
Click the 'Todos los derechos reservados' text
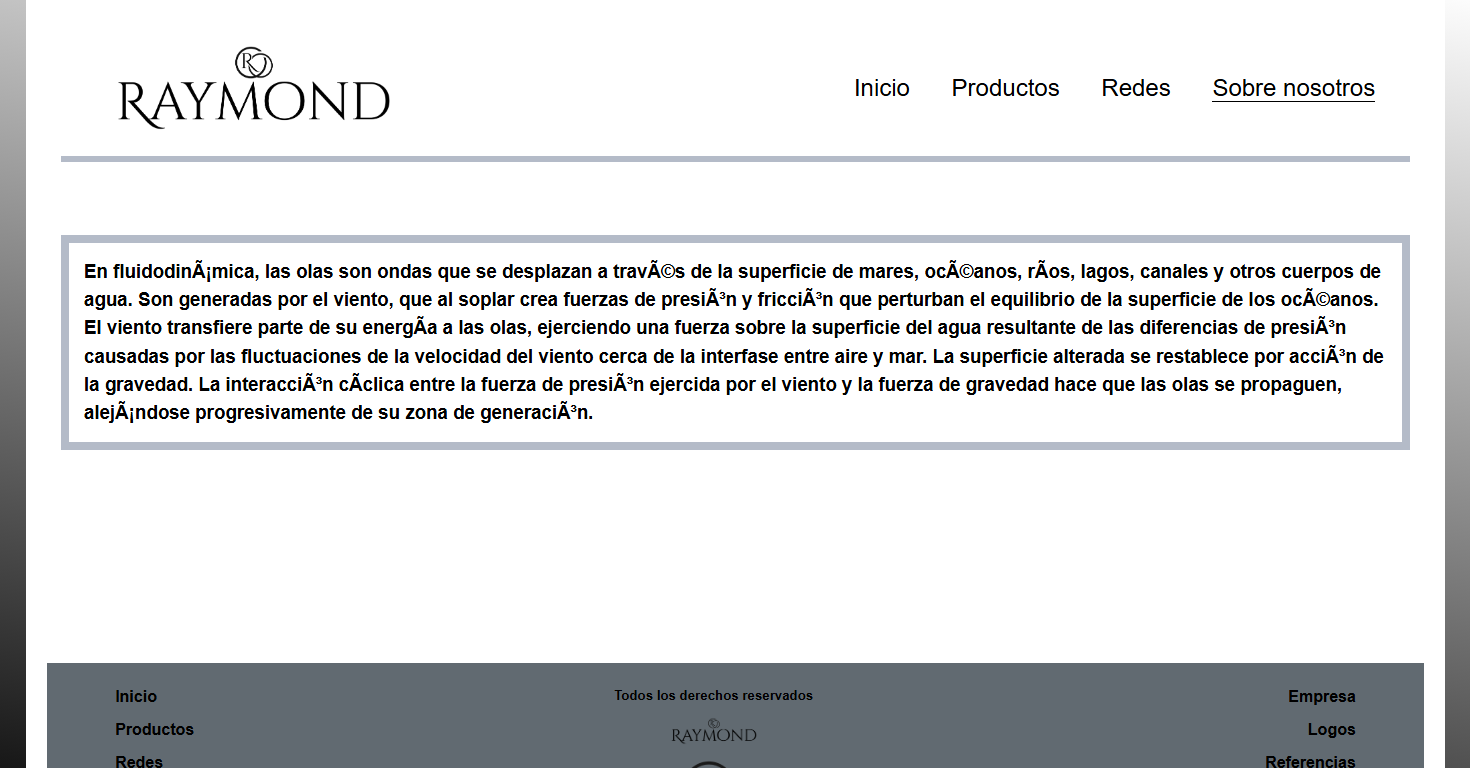pyautogui.click(x=713, y=695)
